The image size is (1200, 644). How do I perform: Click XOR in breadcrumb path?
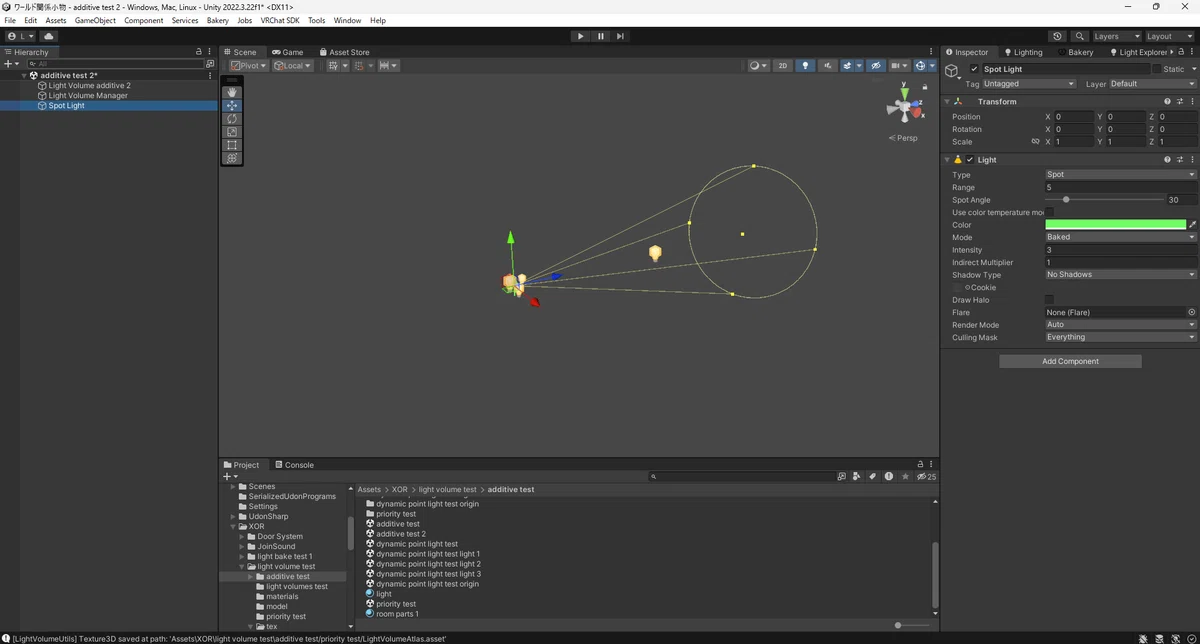(x=399, y=490)
